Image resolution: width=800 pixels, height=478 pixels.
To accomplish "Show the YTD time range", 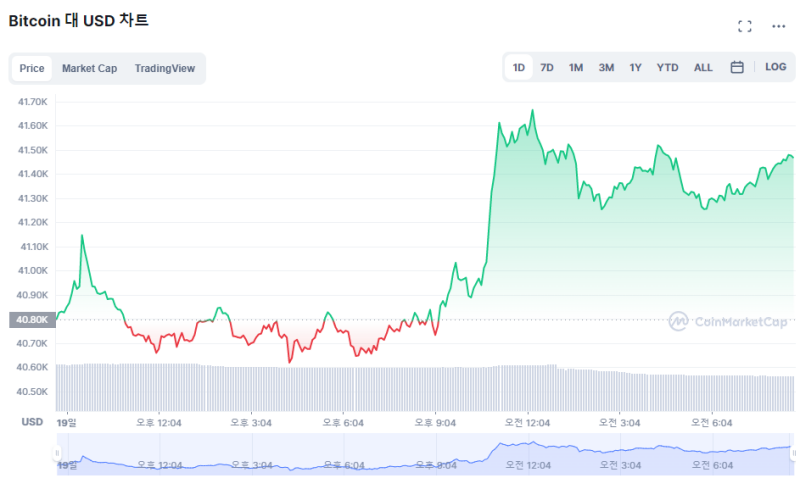I will [x=667, y=67].
